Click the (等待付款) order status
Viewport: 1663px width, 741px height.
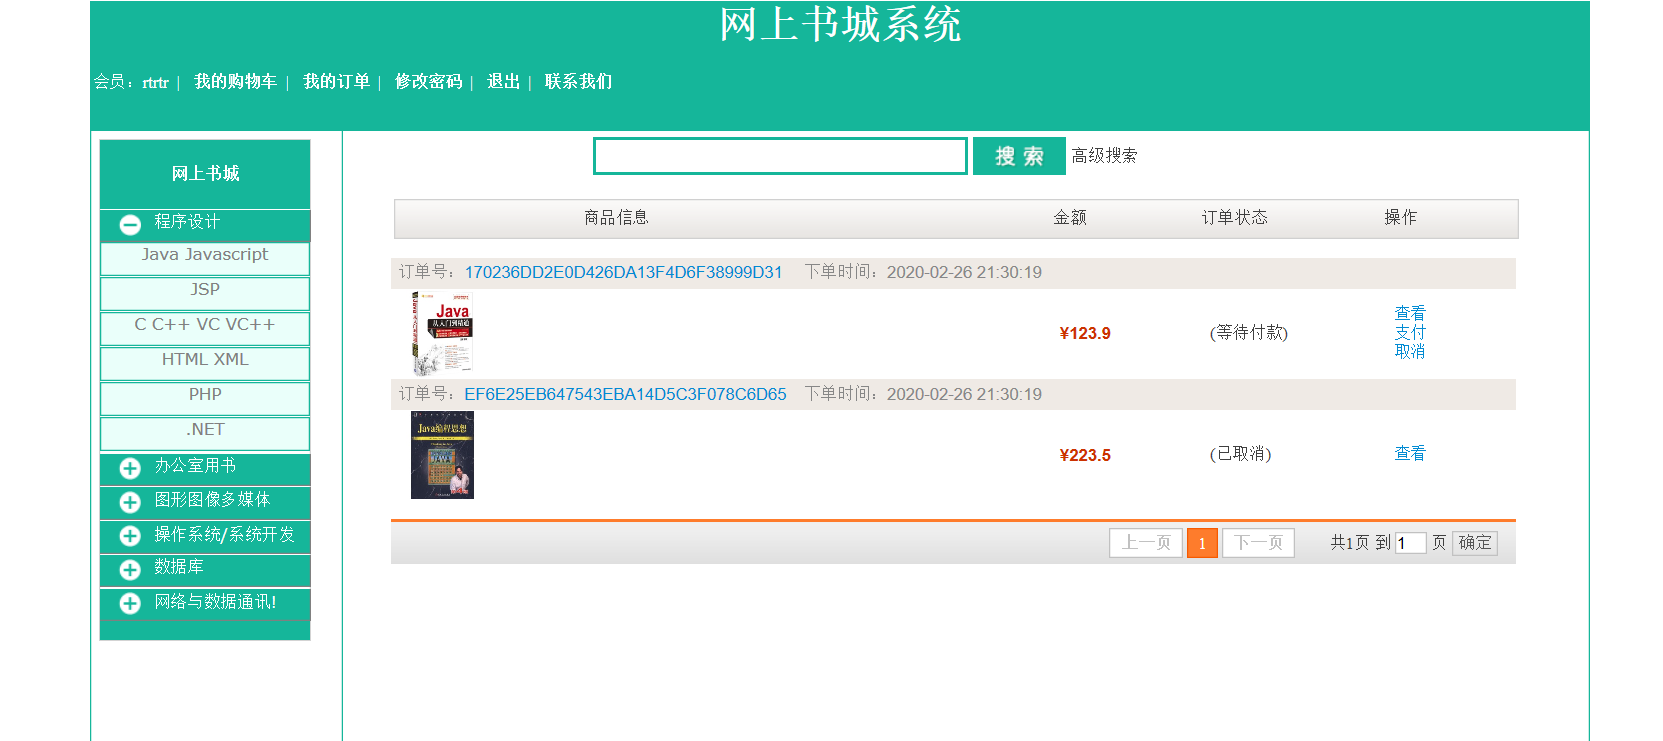click(x=1249, y=333)
